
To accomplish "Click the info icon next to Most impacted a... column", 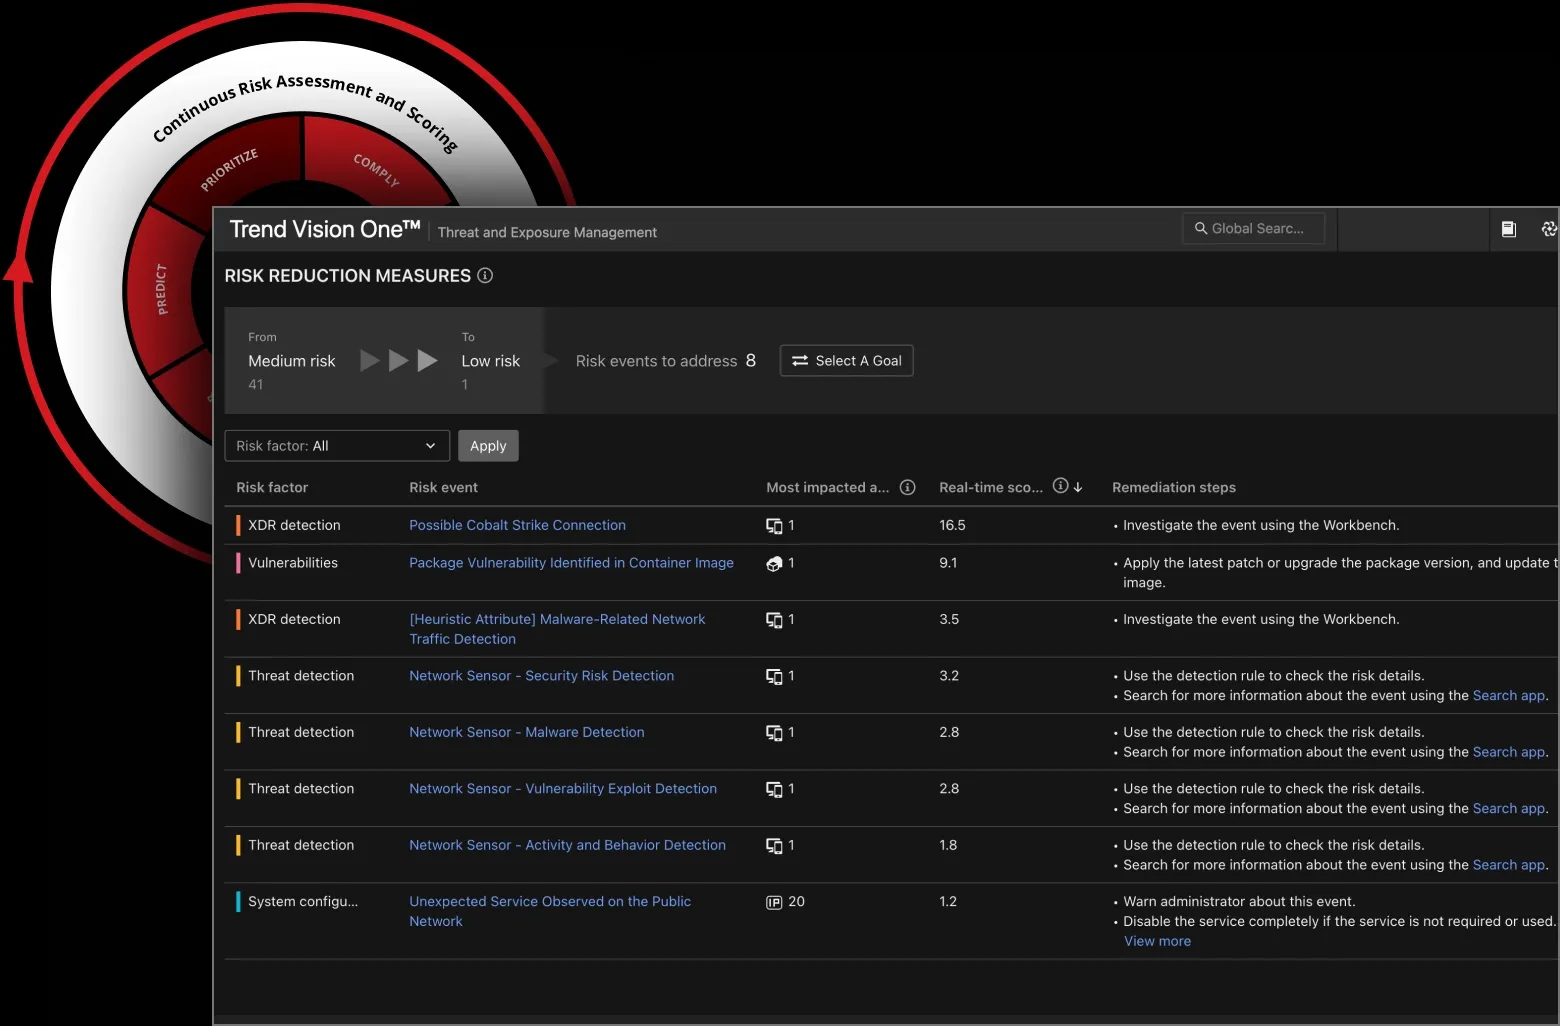I will 908,488.
